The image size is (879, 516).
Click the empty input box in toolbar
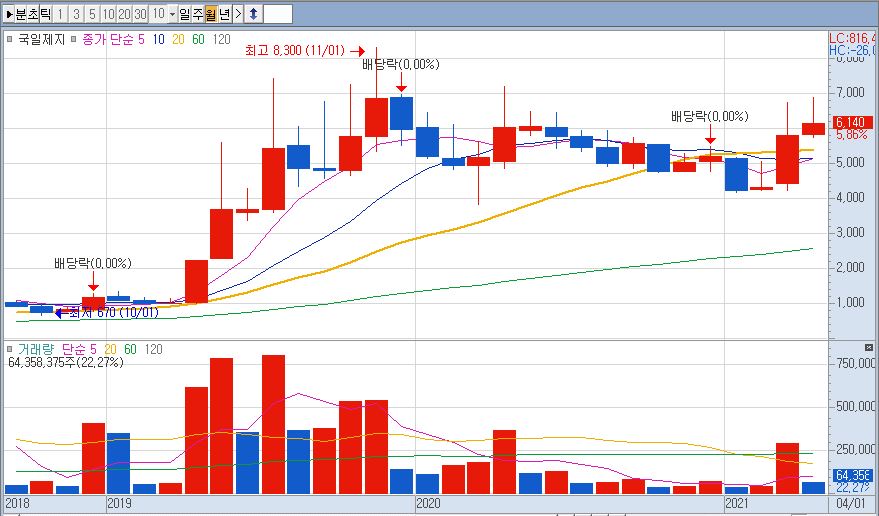pos(278,14)
